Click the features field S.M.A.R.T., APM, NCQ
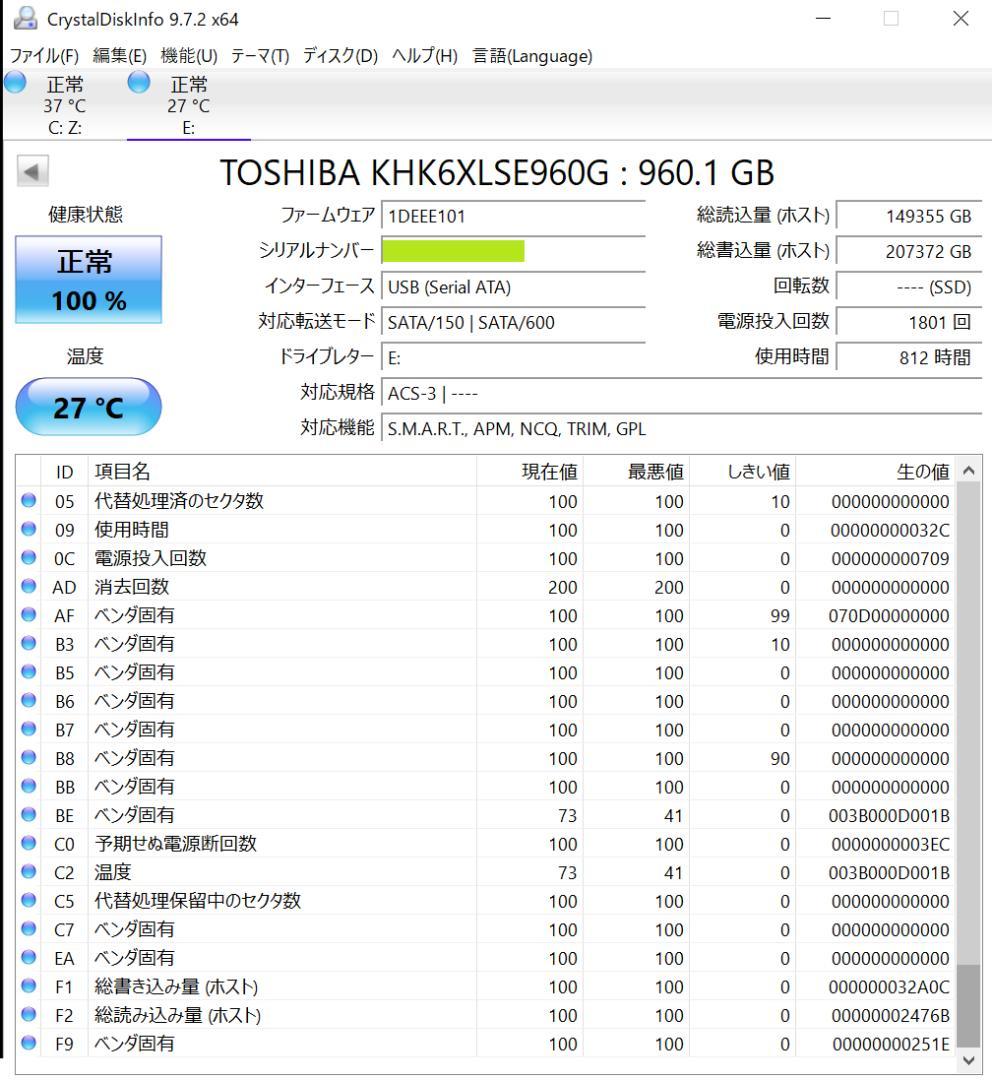 tap(681, 429)
